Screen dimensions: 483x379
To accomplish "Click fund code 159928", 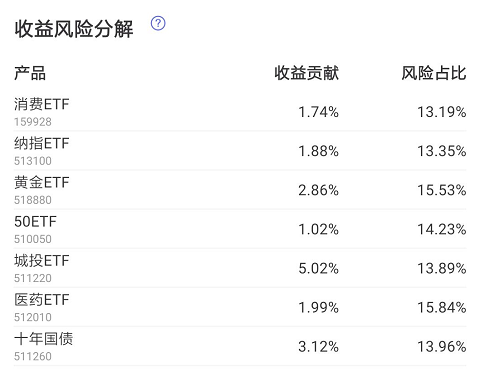I will coord(33,122).
